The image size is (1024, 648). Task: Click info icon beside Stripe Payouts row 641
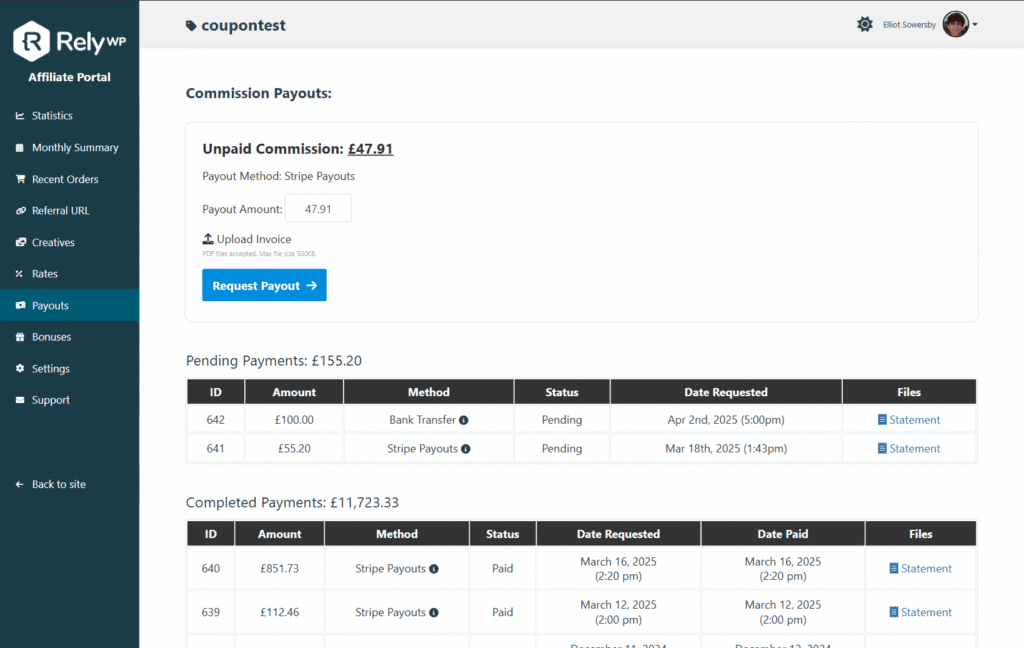pos(466,449)
